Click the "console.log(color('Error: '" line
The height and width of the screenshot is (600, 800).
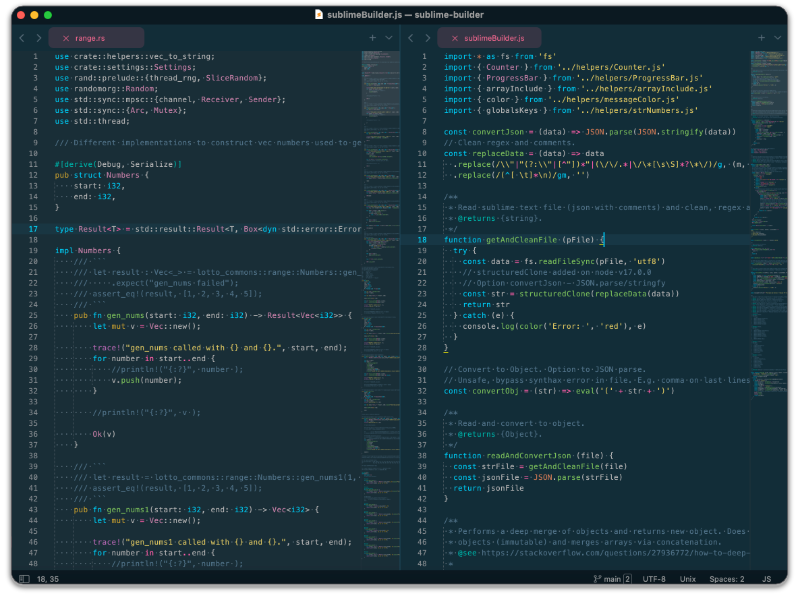point(554,327)
